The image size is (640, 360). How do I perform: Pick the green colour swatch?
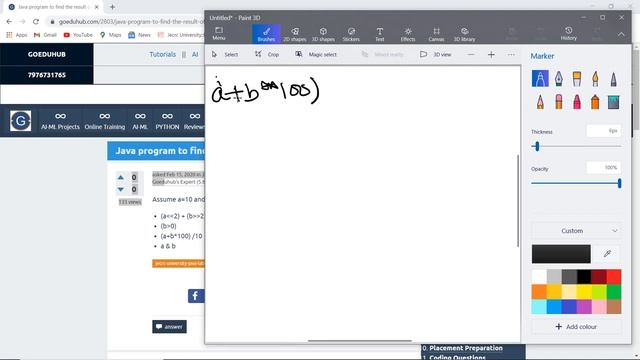point(614,291)
